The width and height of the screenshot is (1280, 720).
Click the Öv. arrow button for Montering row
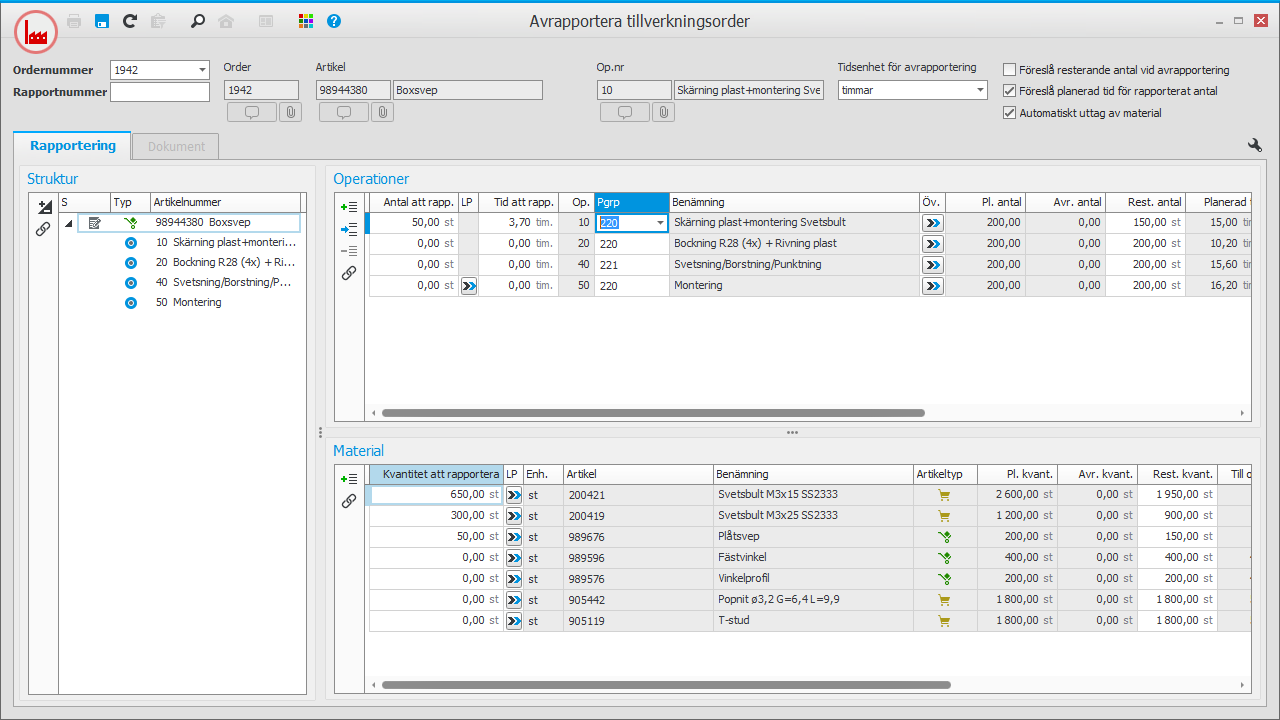coord(933,286)
